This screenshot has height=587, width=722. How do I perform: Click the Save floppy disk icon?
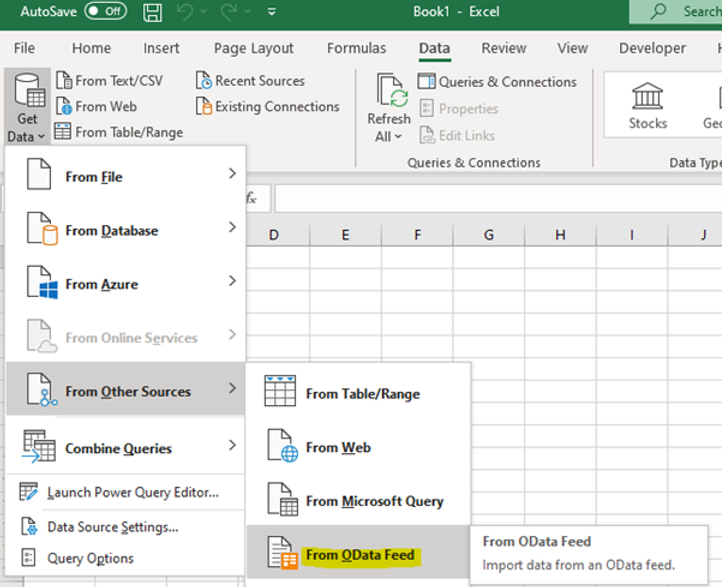[152, 12]
